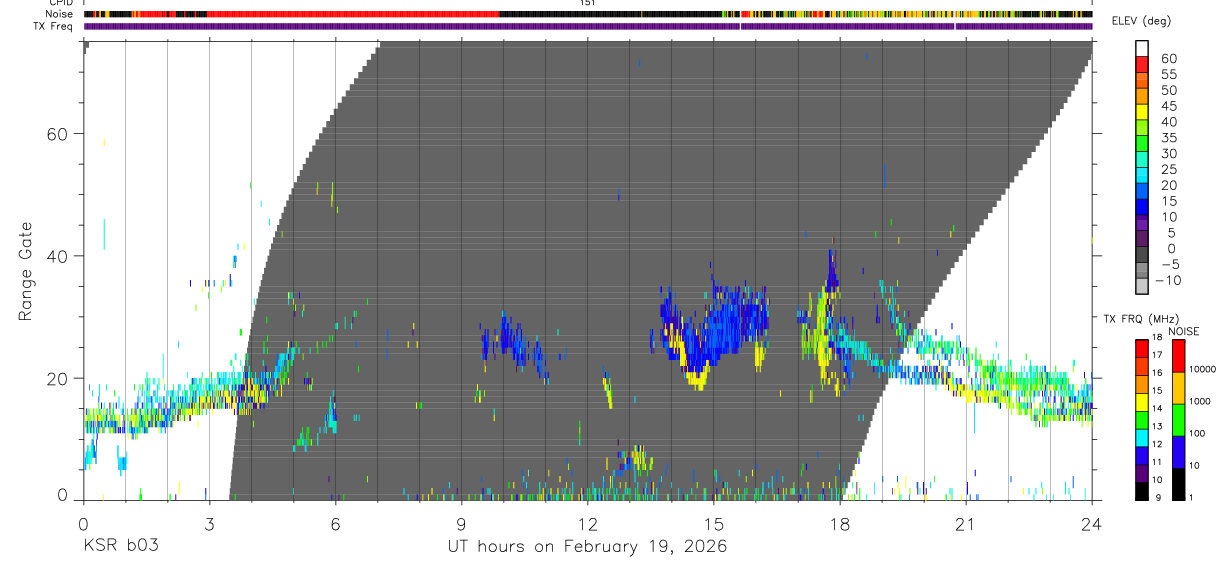The image size is (1228, 567).
Task: Pick the red segment of TX FRQ bar
Action: tap(1142, 348)
